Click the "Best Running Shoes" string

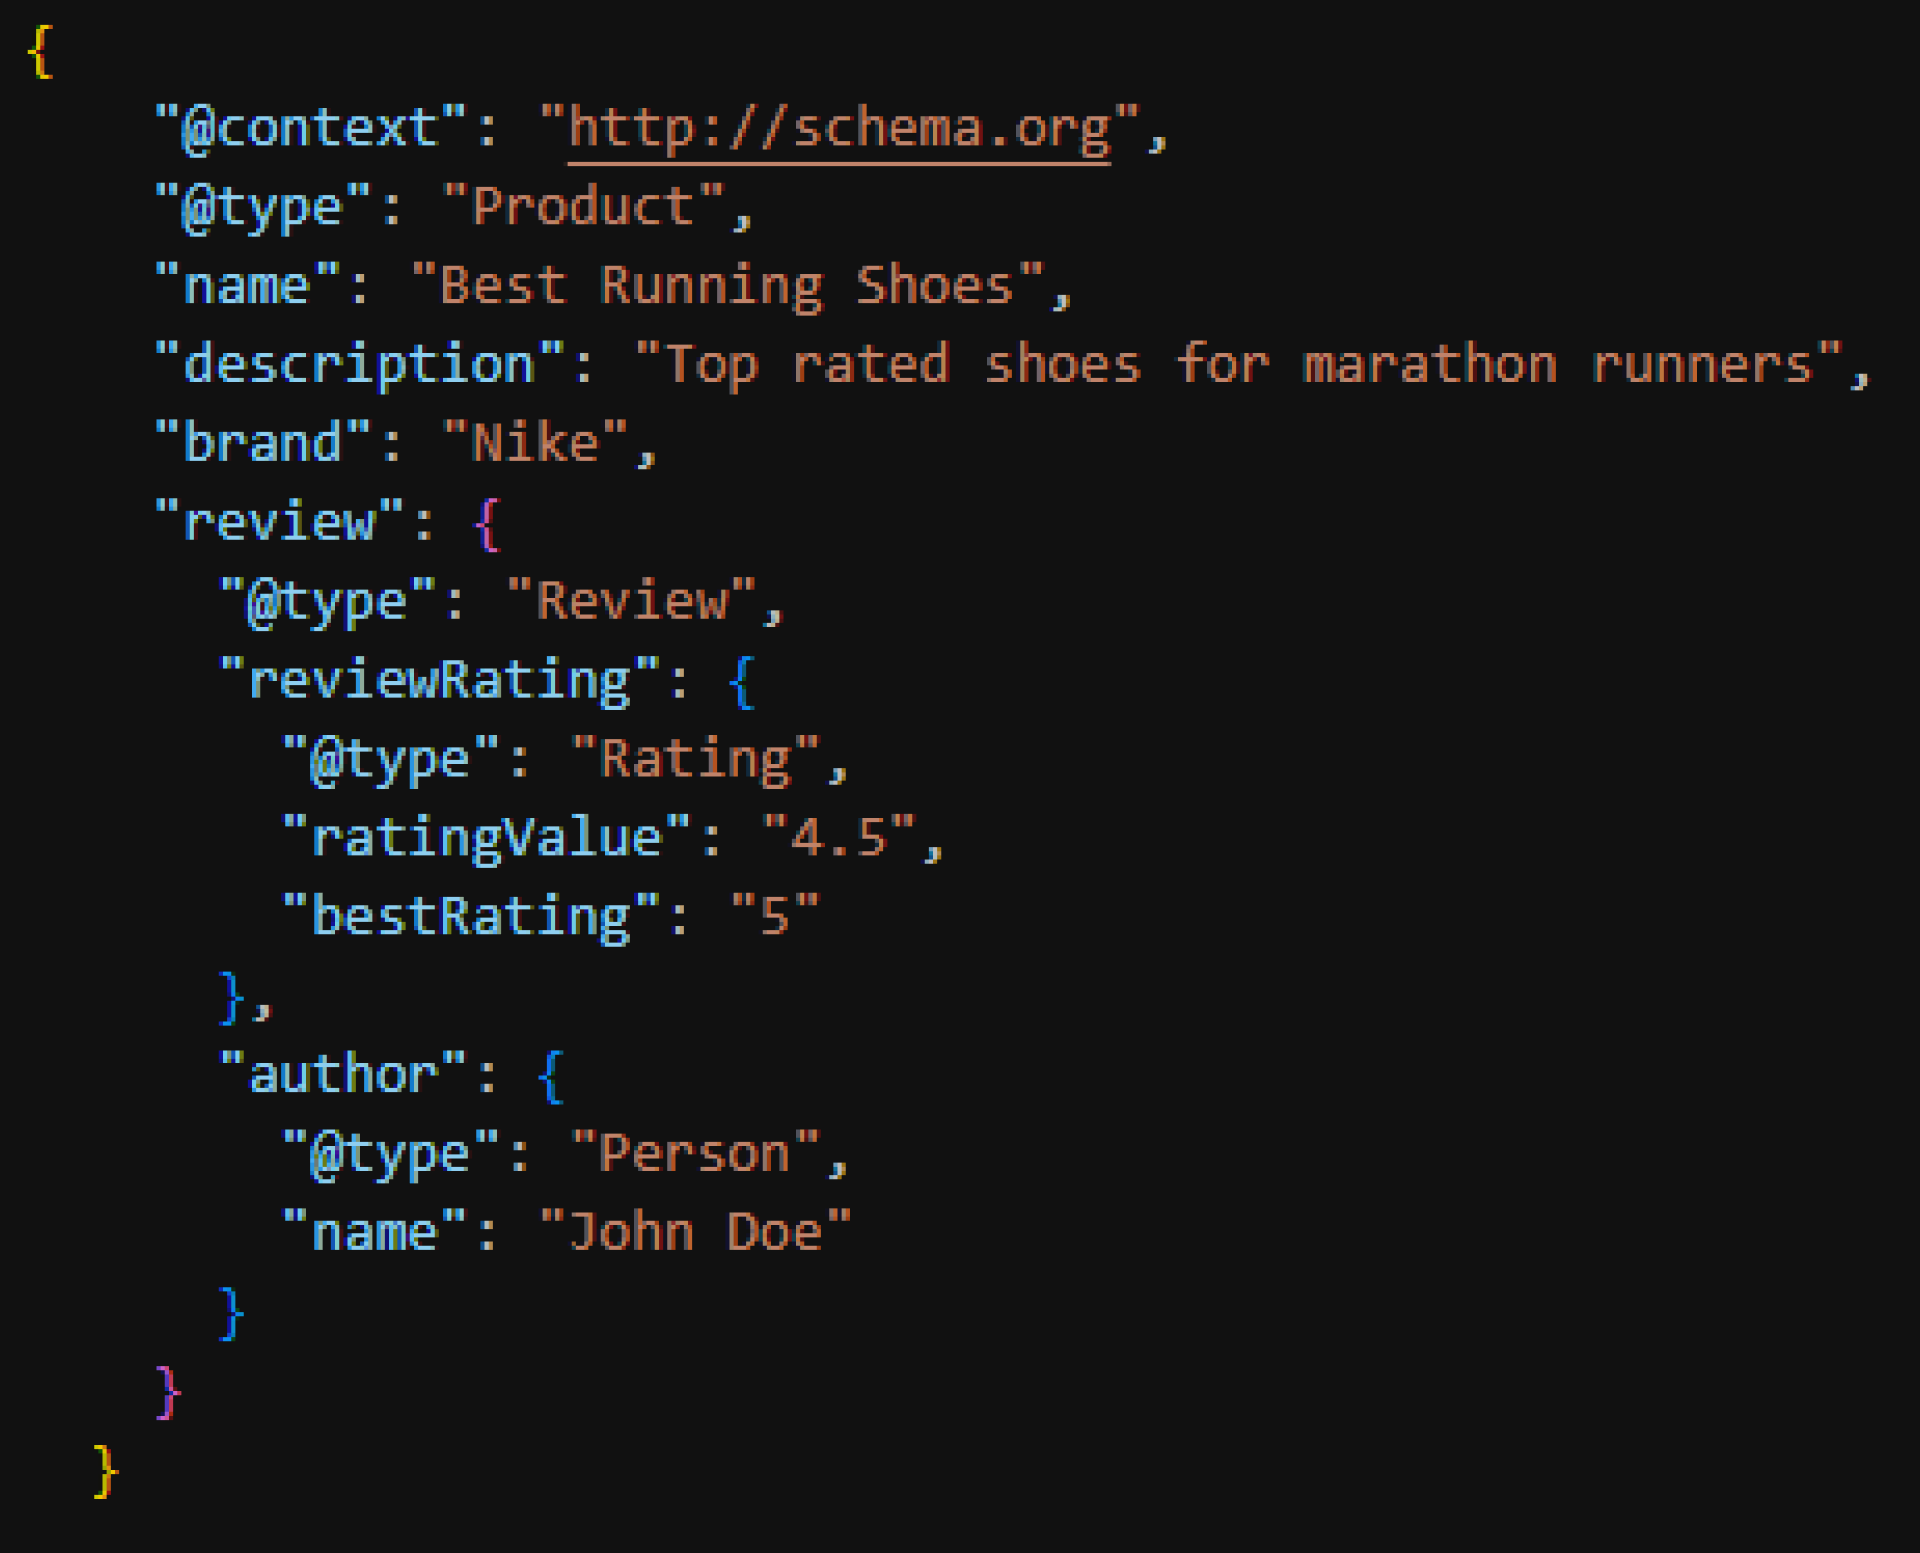(727, 287)
